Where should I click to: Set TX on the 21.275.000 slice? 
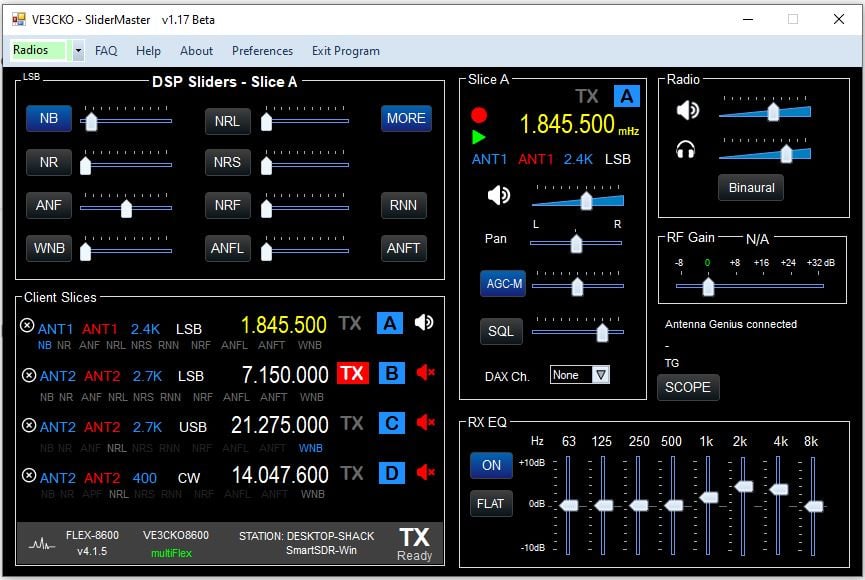coord(351,423)
